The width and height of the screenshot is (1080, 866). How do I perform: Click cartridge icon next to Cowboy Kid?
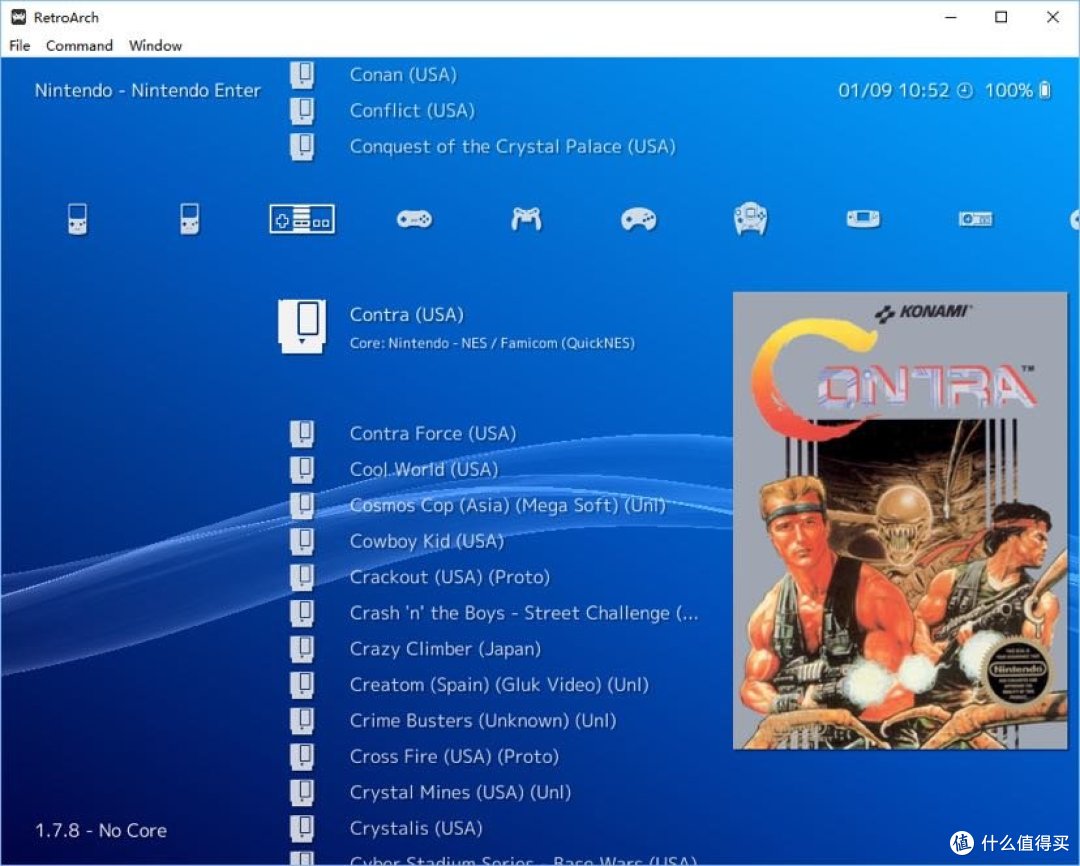pyautogui.click(x=302, y=541)
